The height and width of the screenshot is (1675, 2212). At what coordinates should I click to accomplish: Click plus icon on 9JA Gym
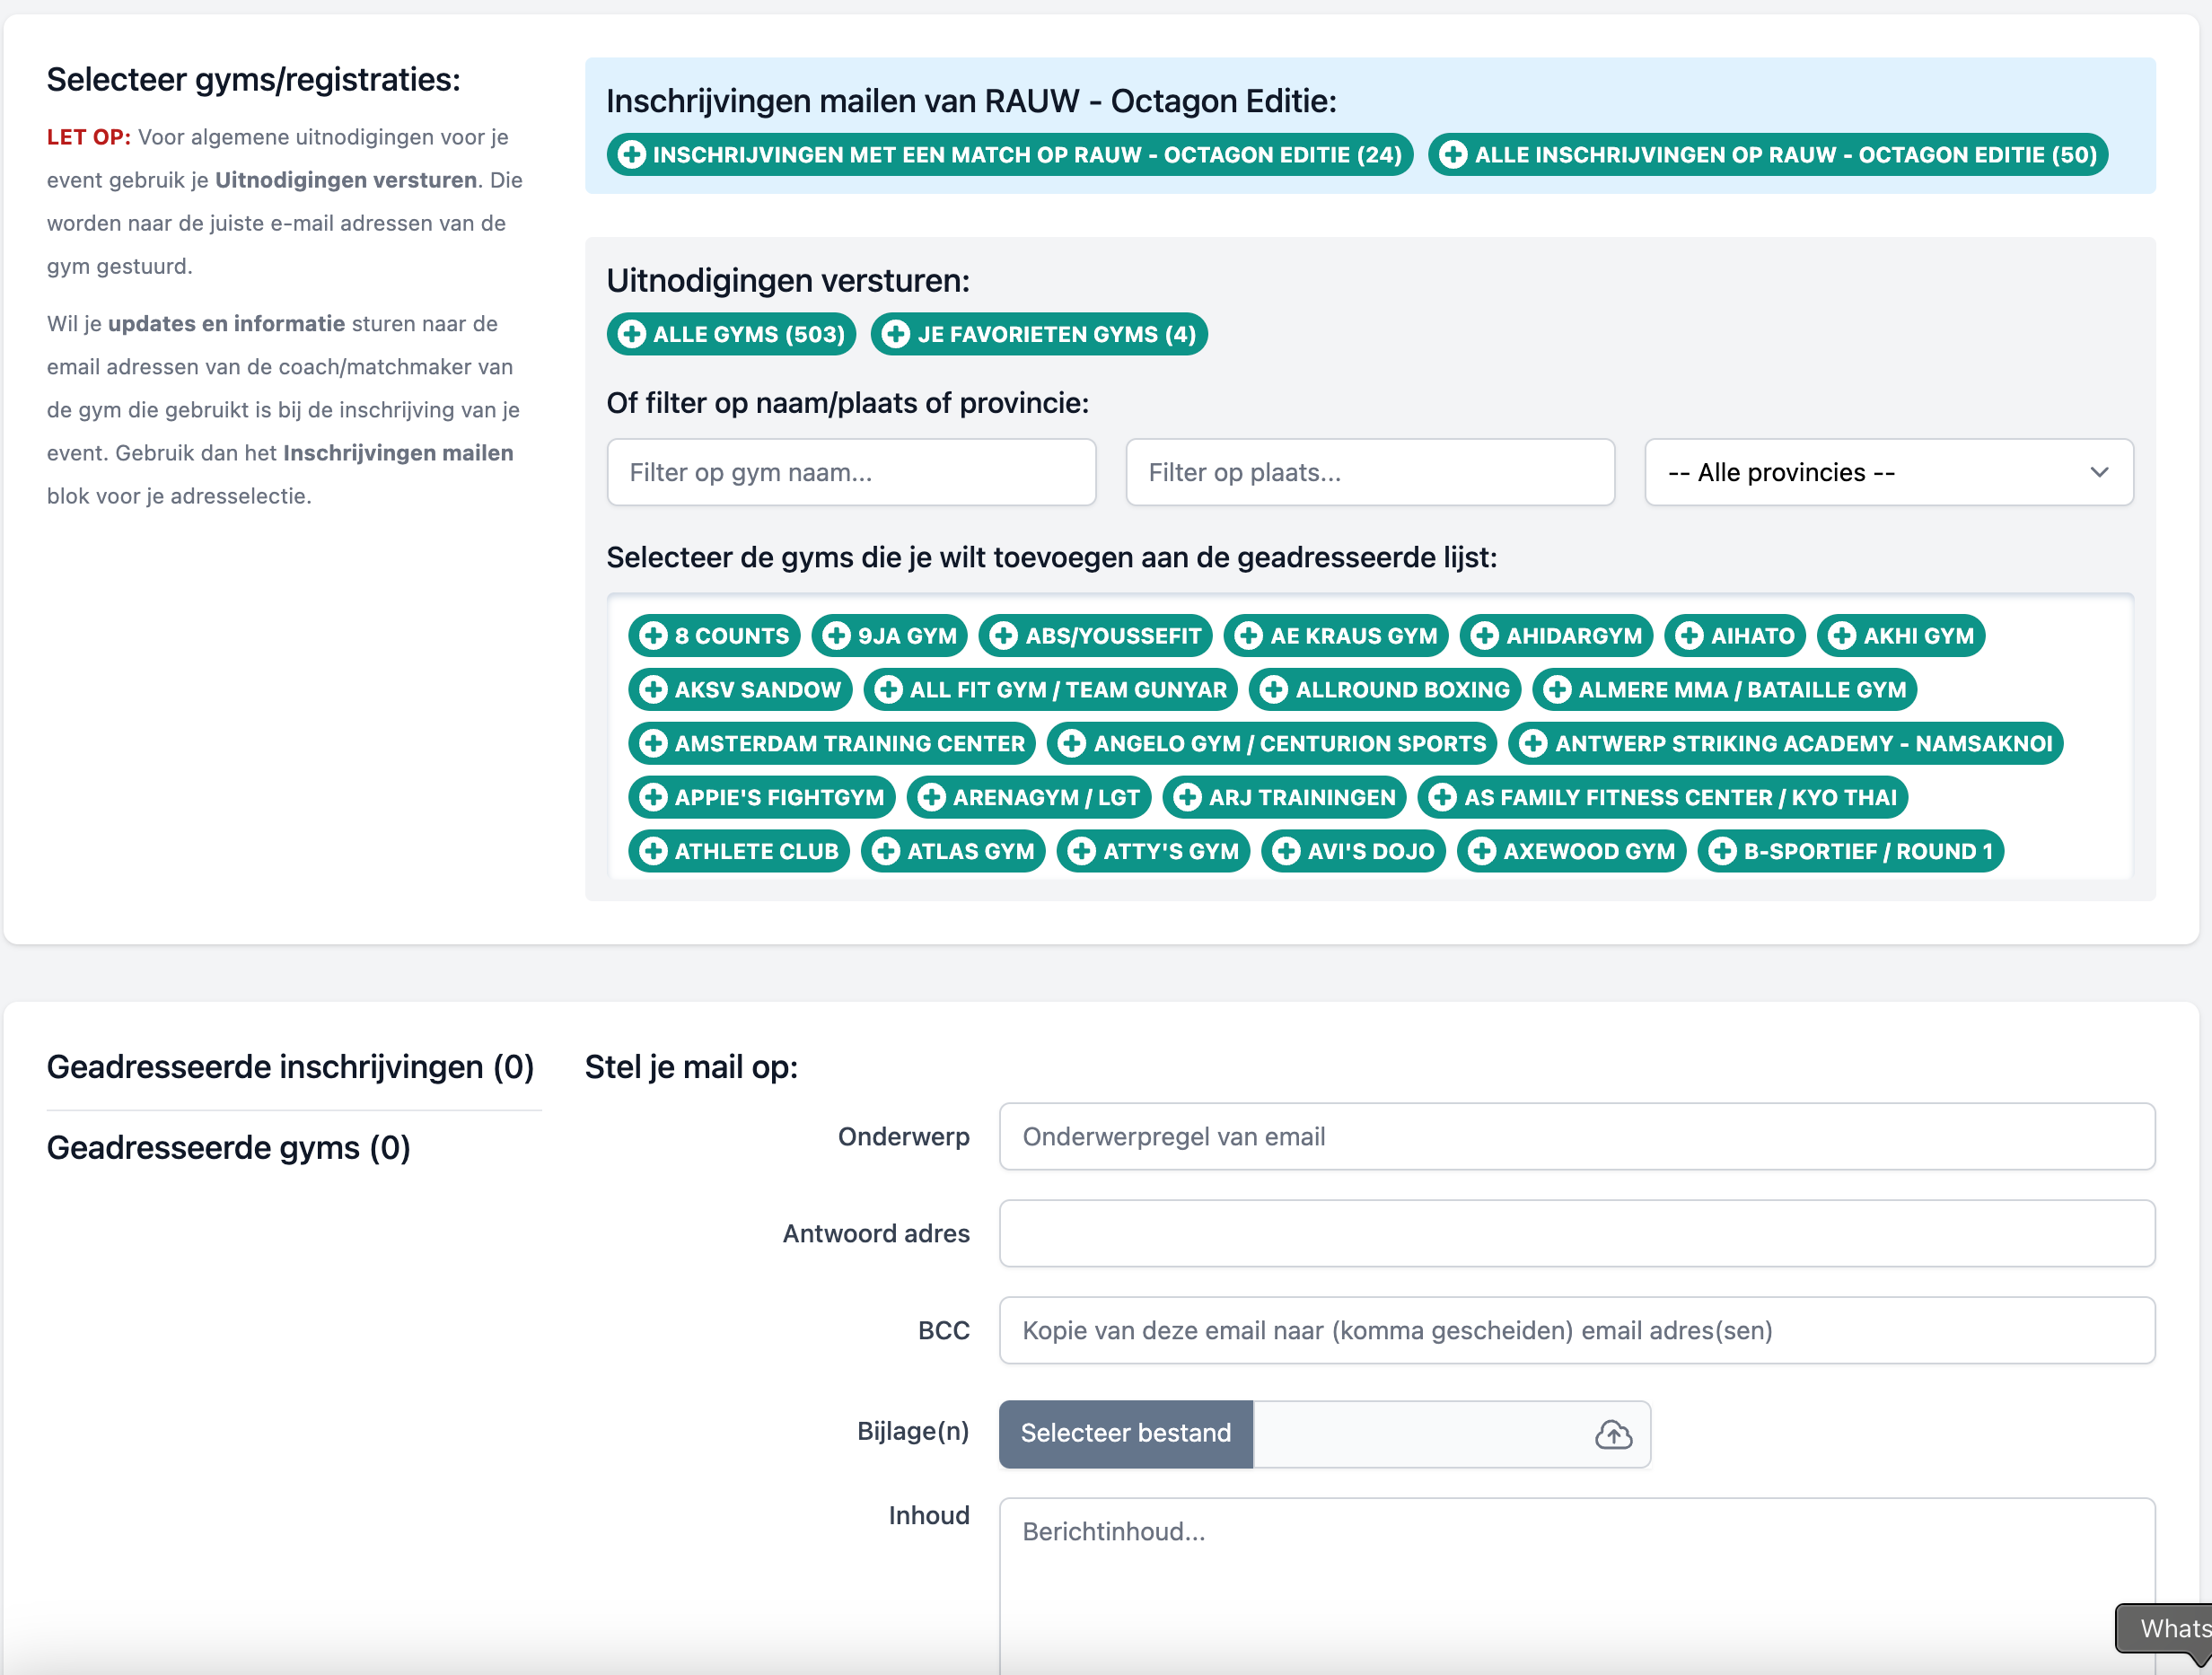click(x=836, y=636)
